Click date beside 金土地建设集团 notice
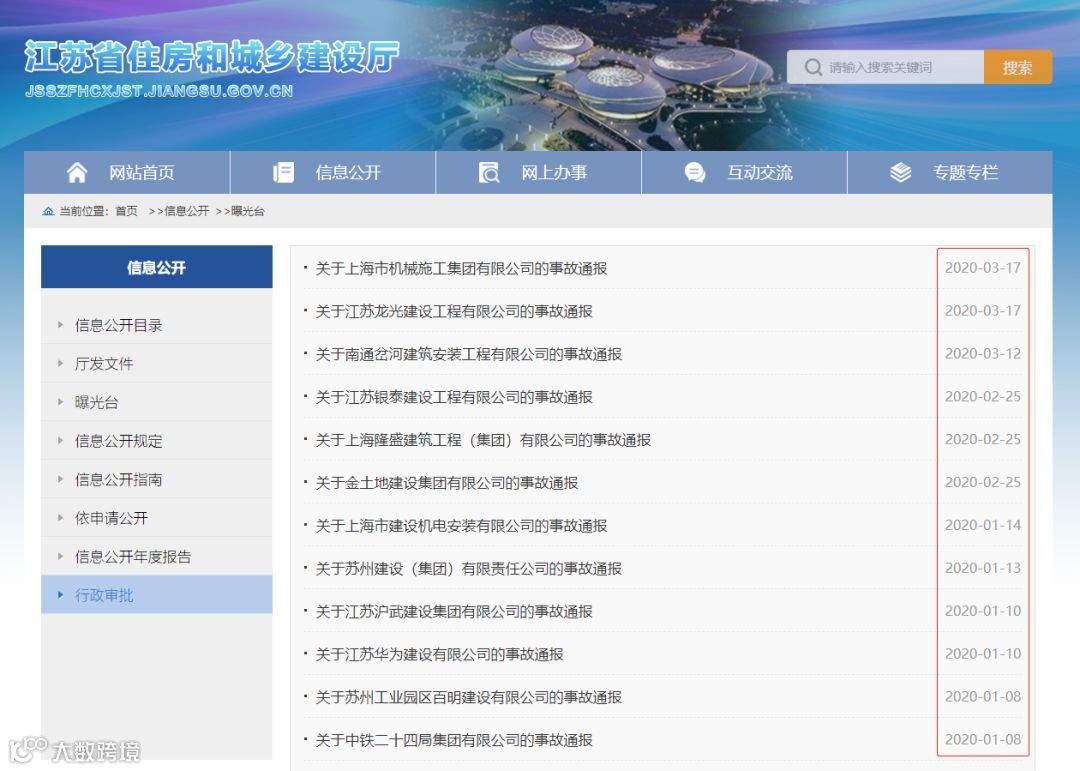The width and height of the screenshot is (1080, 771). (982, 482)
